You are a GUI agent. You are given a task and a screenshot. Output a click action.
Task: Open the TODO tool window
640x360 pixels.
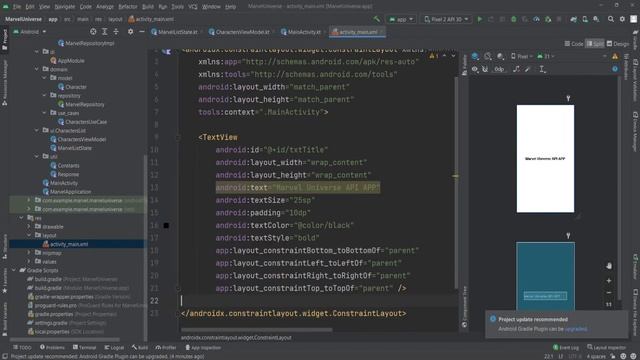[x=22, y=348]
